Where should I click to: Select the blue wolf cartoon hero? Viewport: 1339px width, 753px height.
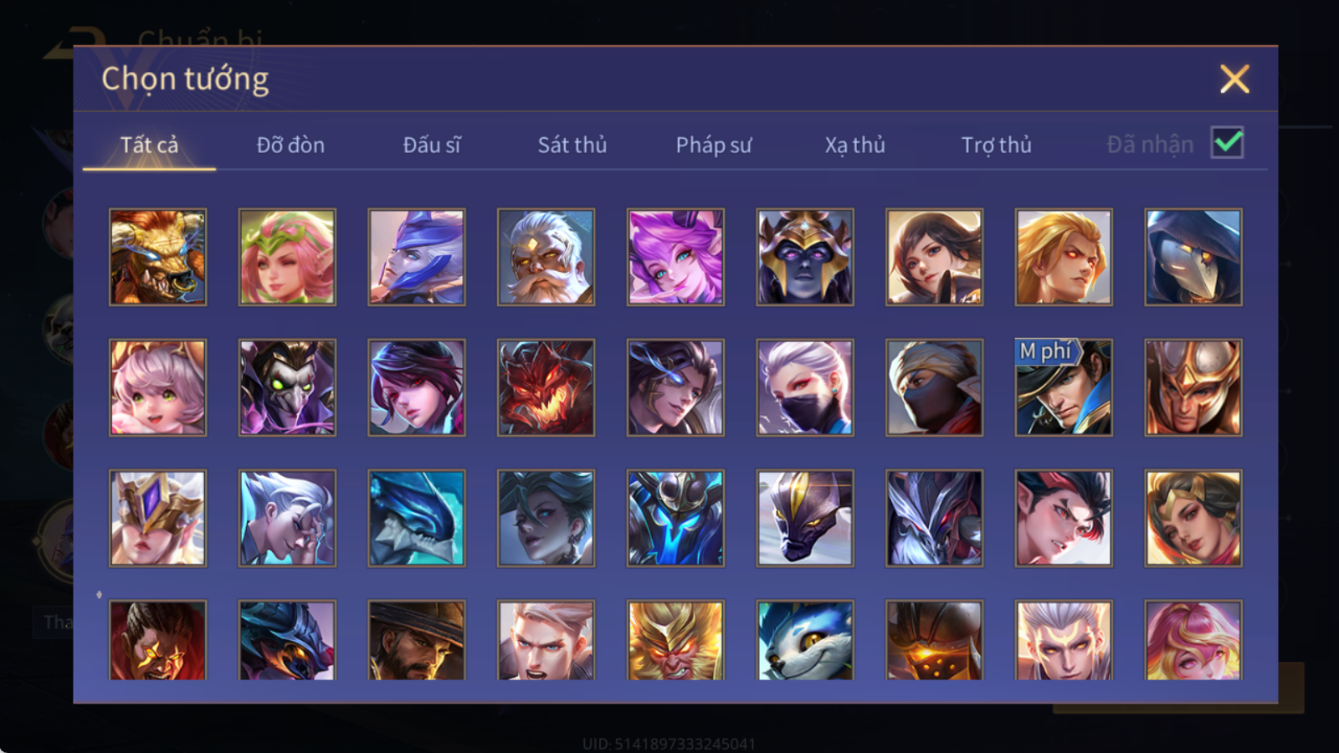tap(805, 640)
